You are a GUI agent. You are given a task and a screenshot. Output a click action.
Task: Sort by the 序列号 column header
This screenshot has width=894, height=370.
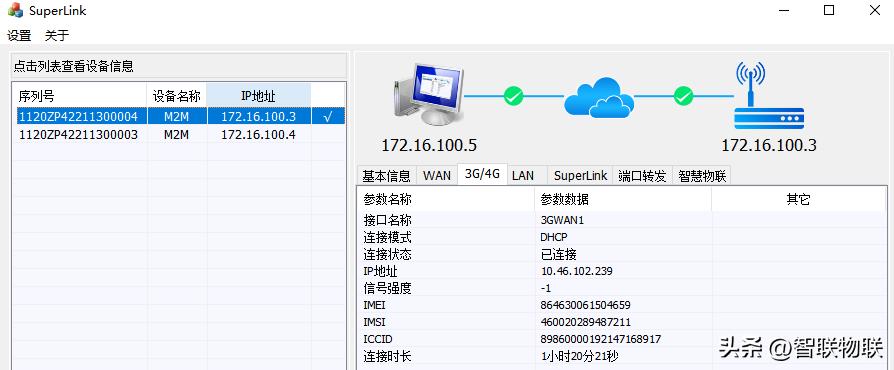pos(80,95)
